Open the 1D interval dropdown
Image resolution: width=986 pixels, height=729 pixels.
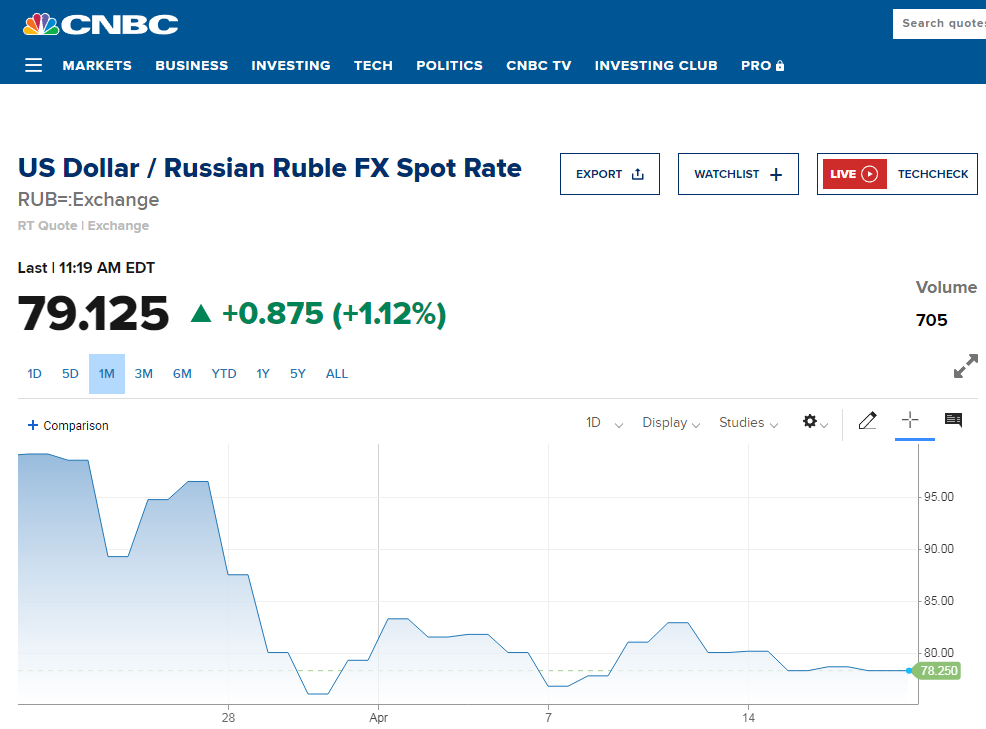click(604, 423)
